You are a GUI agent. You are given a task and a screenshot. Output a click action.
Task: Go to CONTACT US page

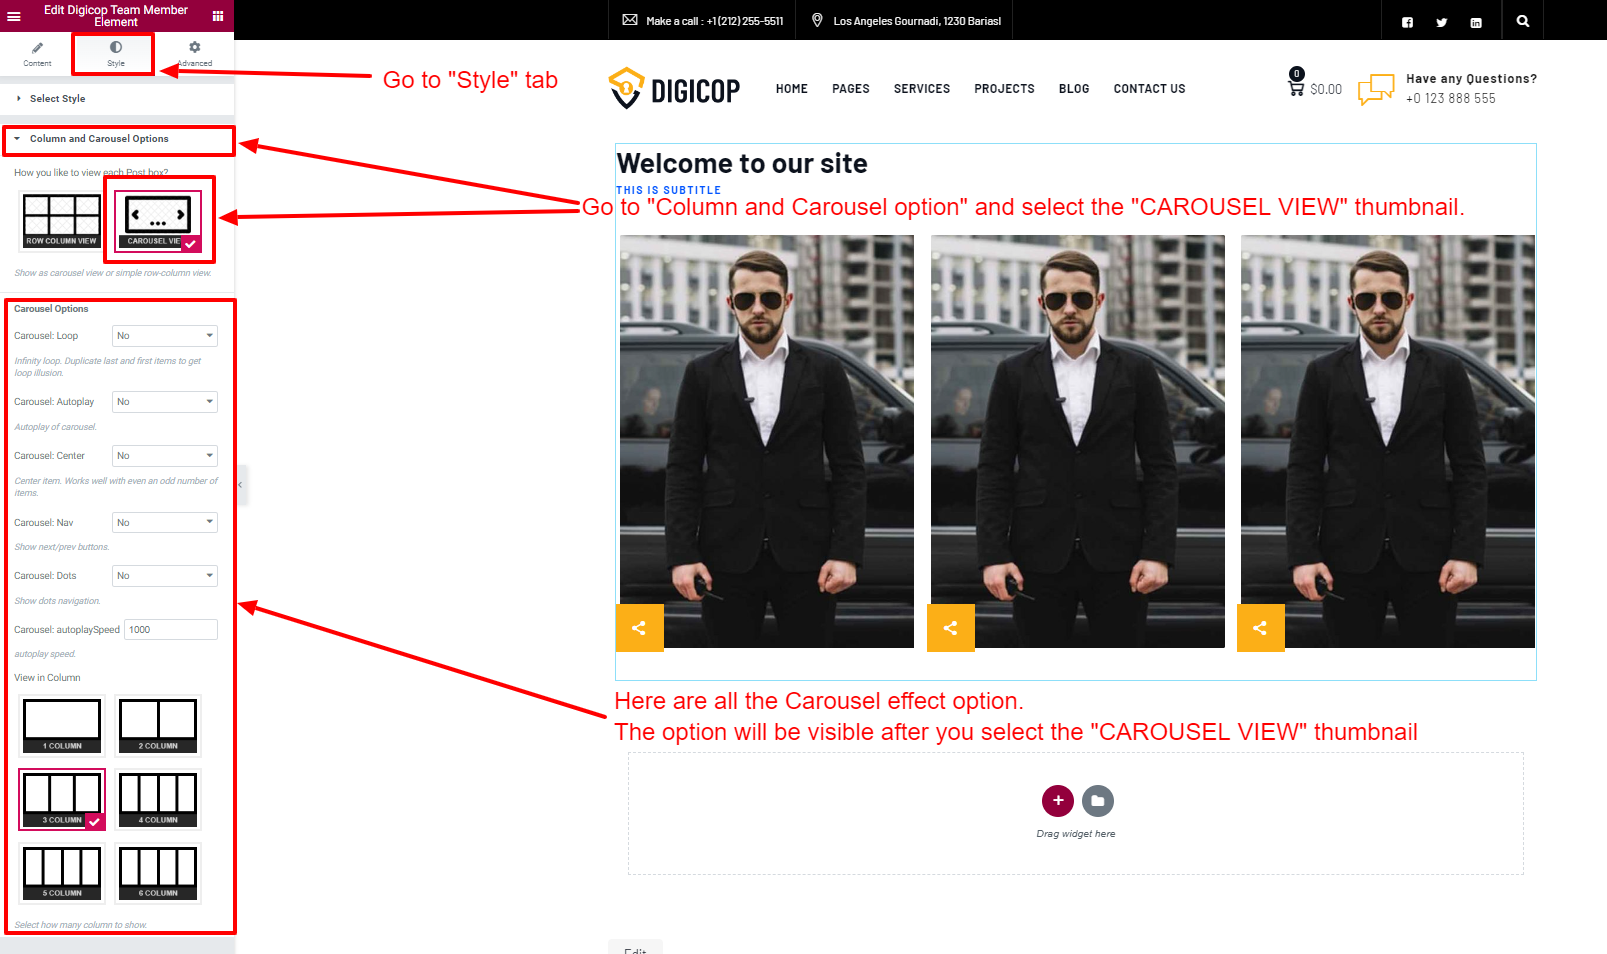(1149, 89)
